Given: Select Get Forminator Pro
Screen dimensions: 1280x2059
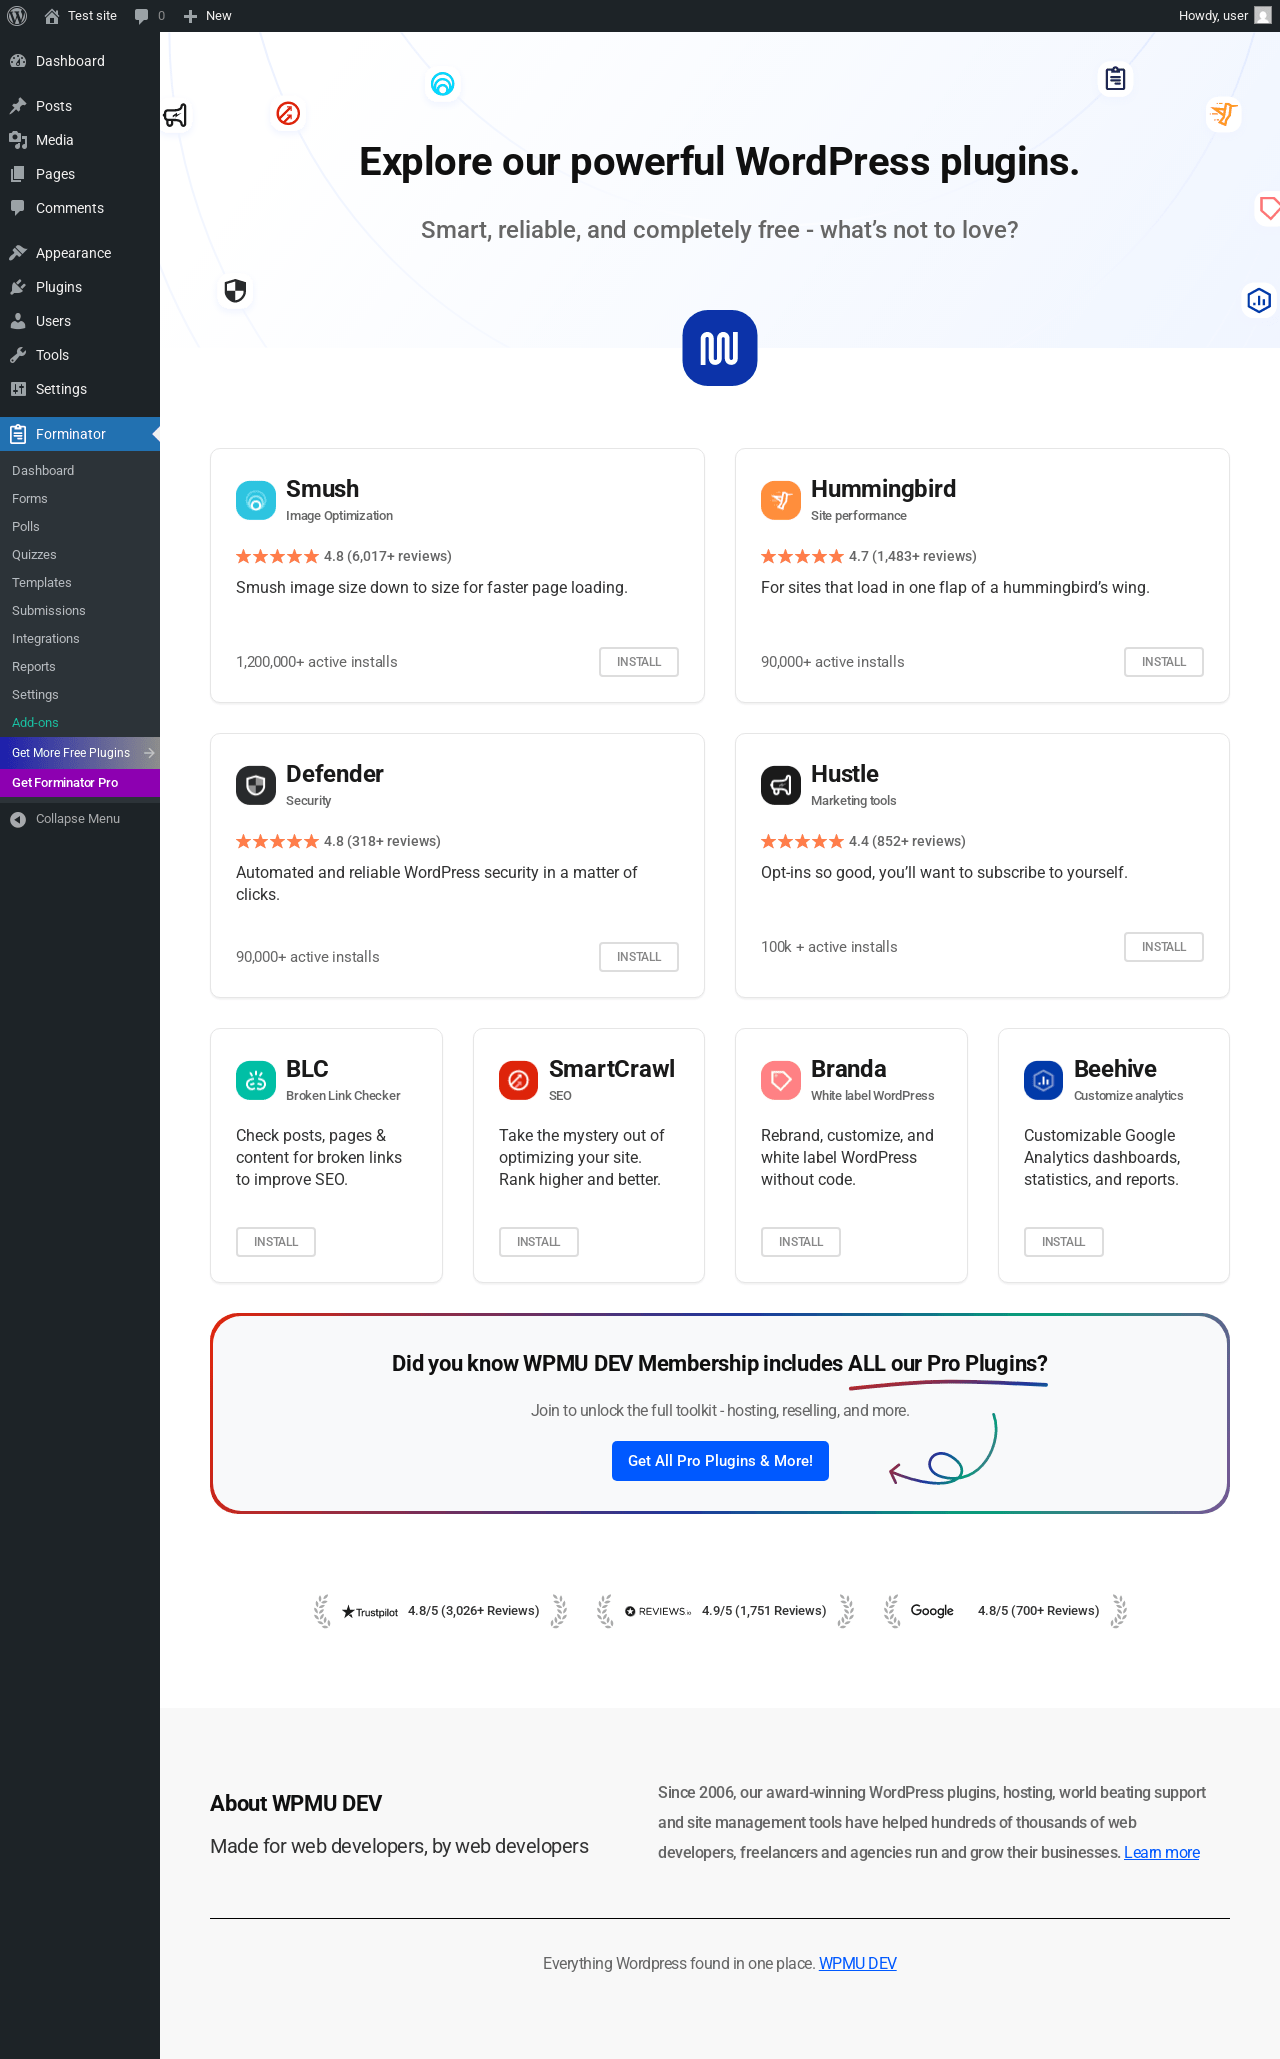Looking at the screenshot, I should [80, 783].
